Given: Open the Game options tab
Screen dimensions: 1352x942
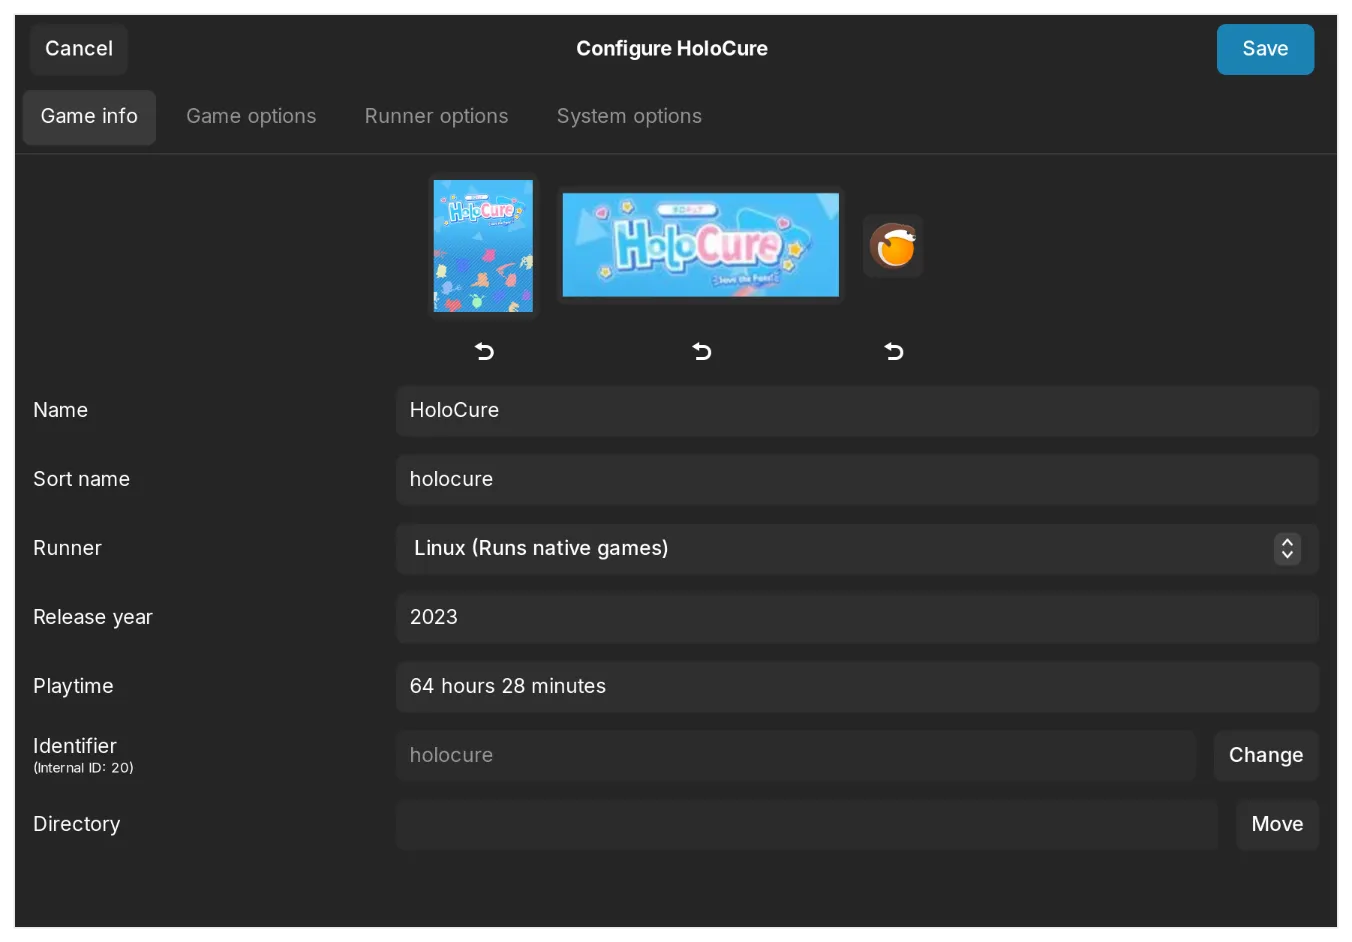Looking at the screenshot, I should coord(251,117).
